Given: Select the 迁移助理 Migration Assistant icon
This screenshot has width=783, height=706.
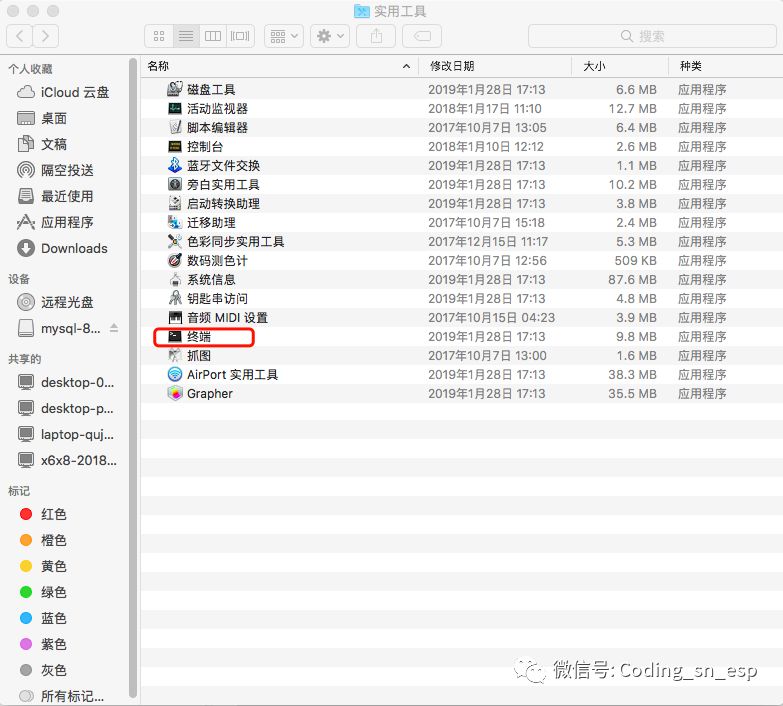Looking at the screenshot, I should click(x=175, y=222).
